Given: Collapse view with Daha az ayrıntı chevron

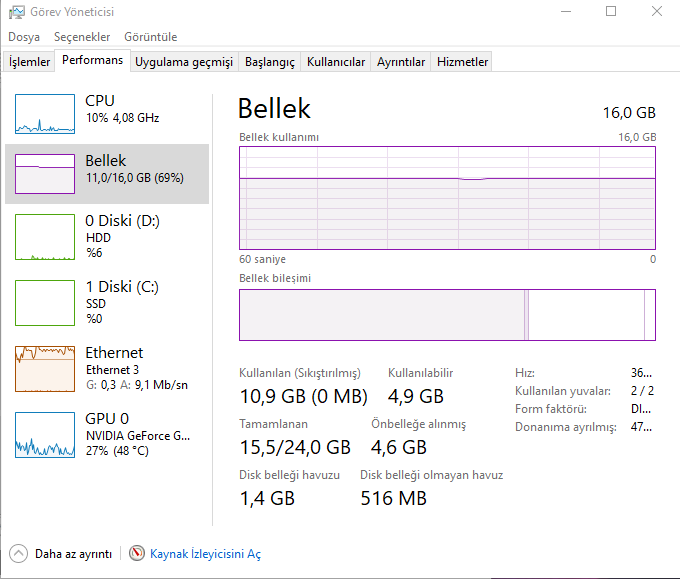Looking at the screenshot, I should click(x=18, y=553).
